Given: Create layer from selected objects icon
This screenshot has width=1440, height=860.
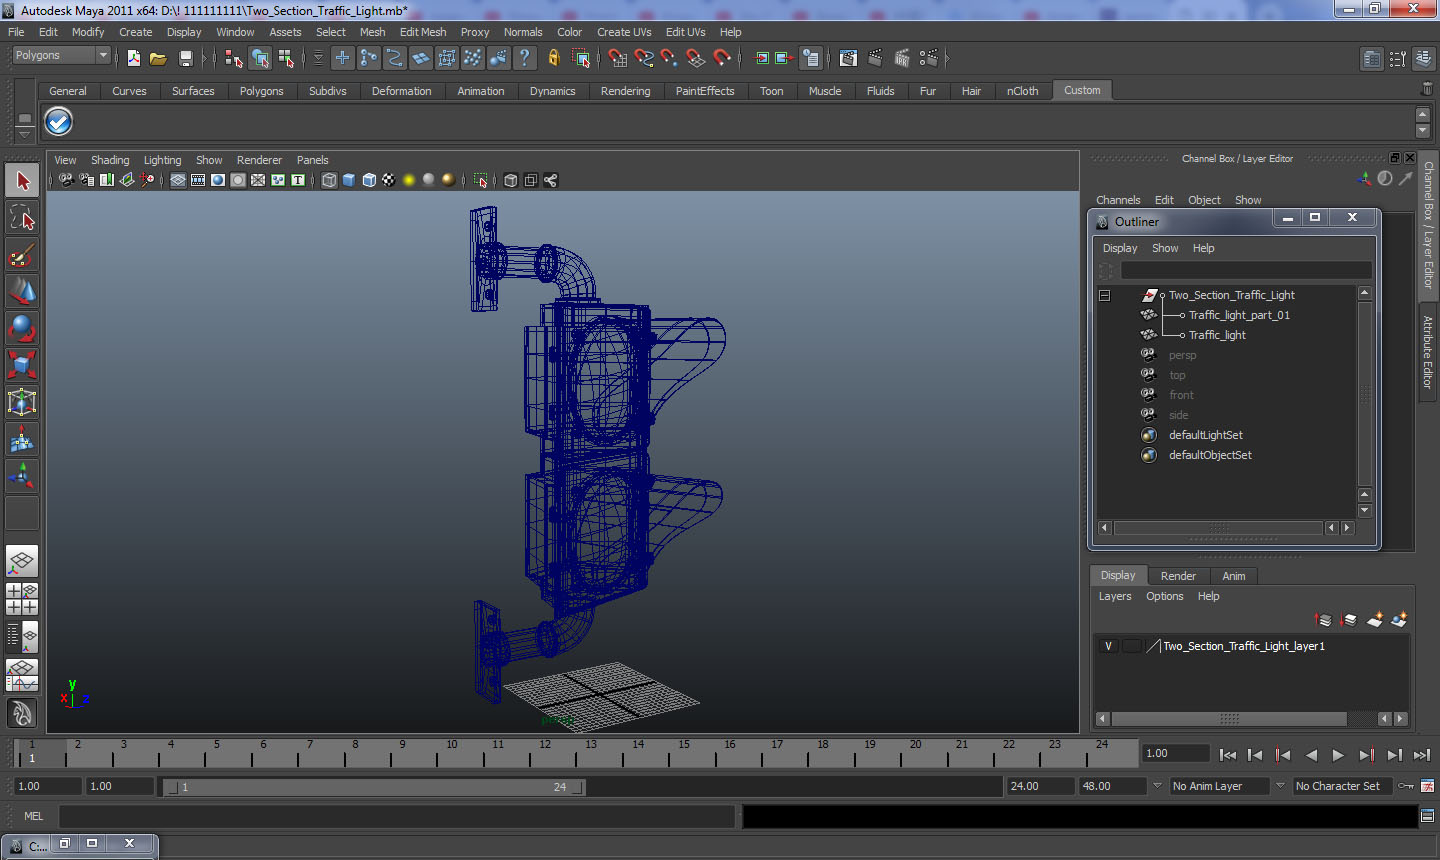Looking at the screenshot, I should point(1399,620).
